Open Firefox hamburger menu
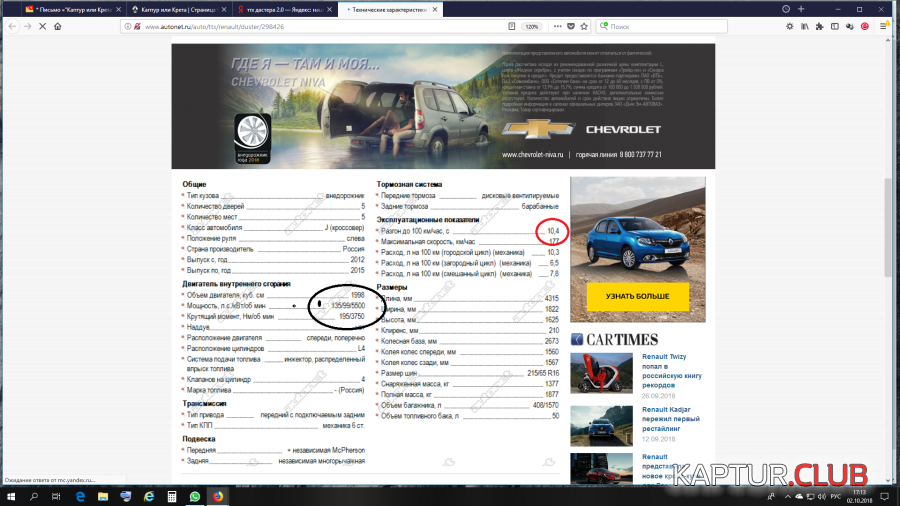The image size is (900, 506). (x=884, y=26)
